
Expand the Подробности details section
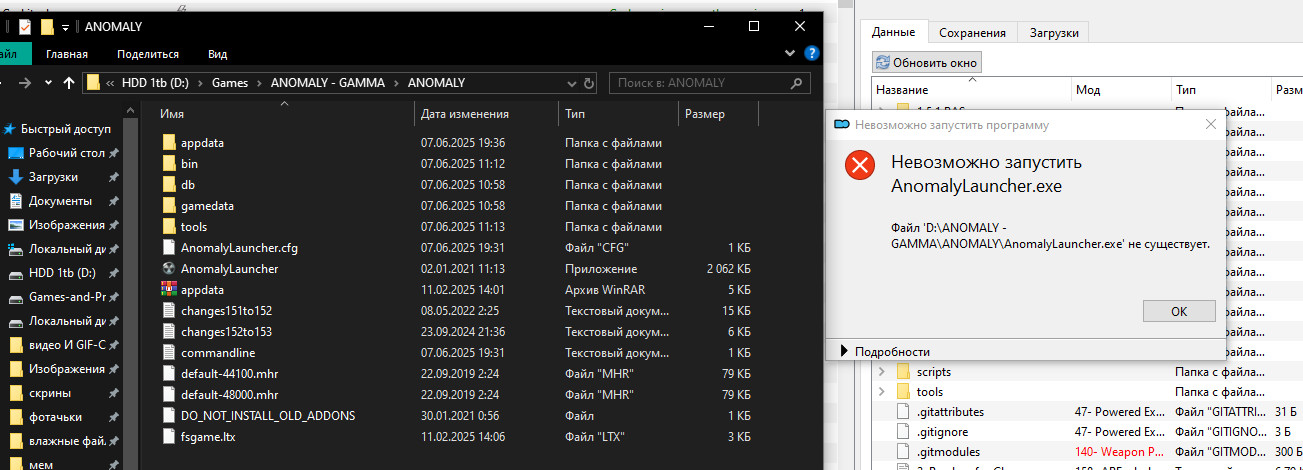(x=845, y=351)
